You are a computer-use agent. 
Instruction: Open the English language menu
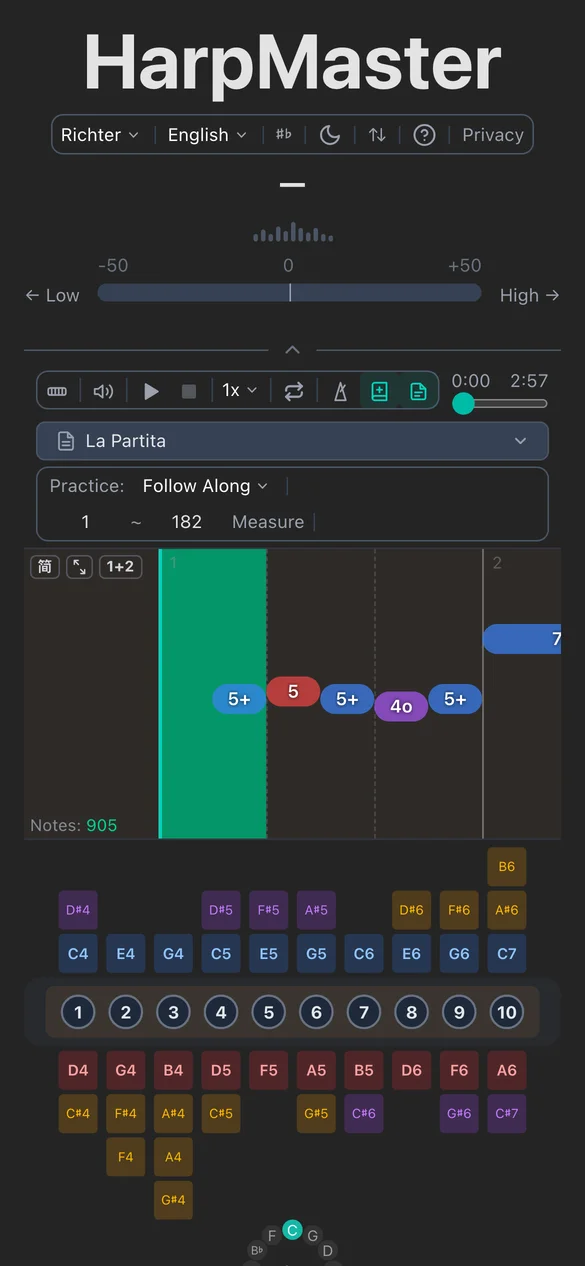pyautogui.click(x=206, y=134)
